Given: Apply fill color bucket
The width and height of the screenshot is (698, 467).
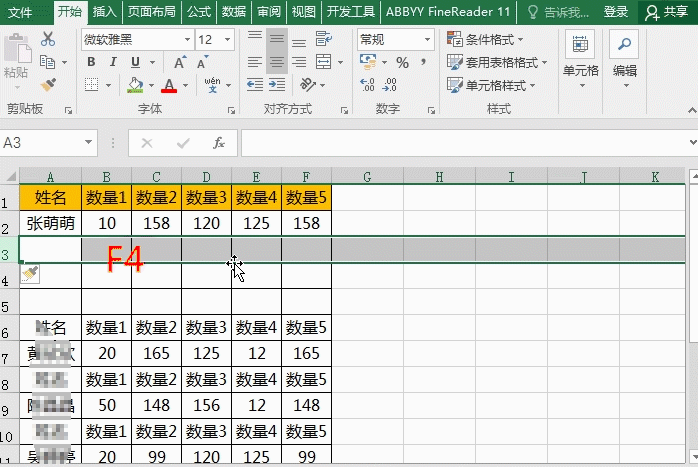Looking at the screenshot, I should pyautogui.click(x=135, y=85).
